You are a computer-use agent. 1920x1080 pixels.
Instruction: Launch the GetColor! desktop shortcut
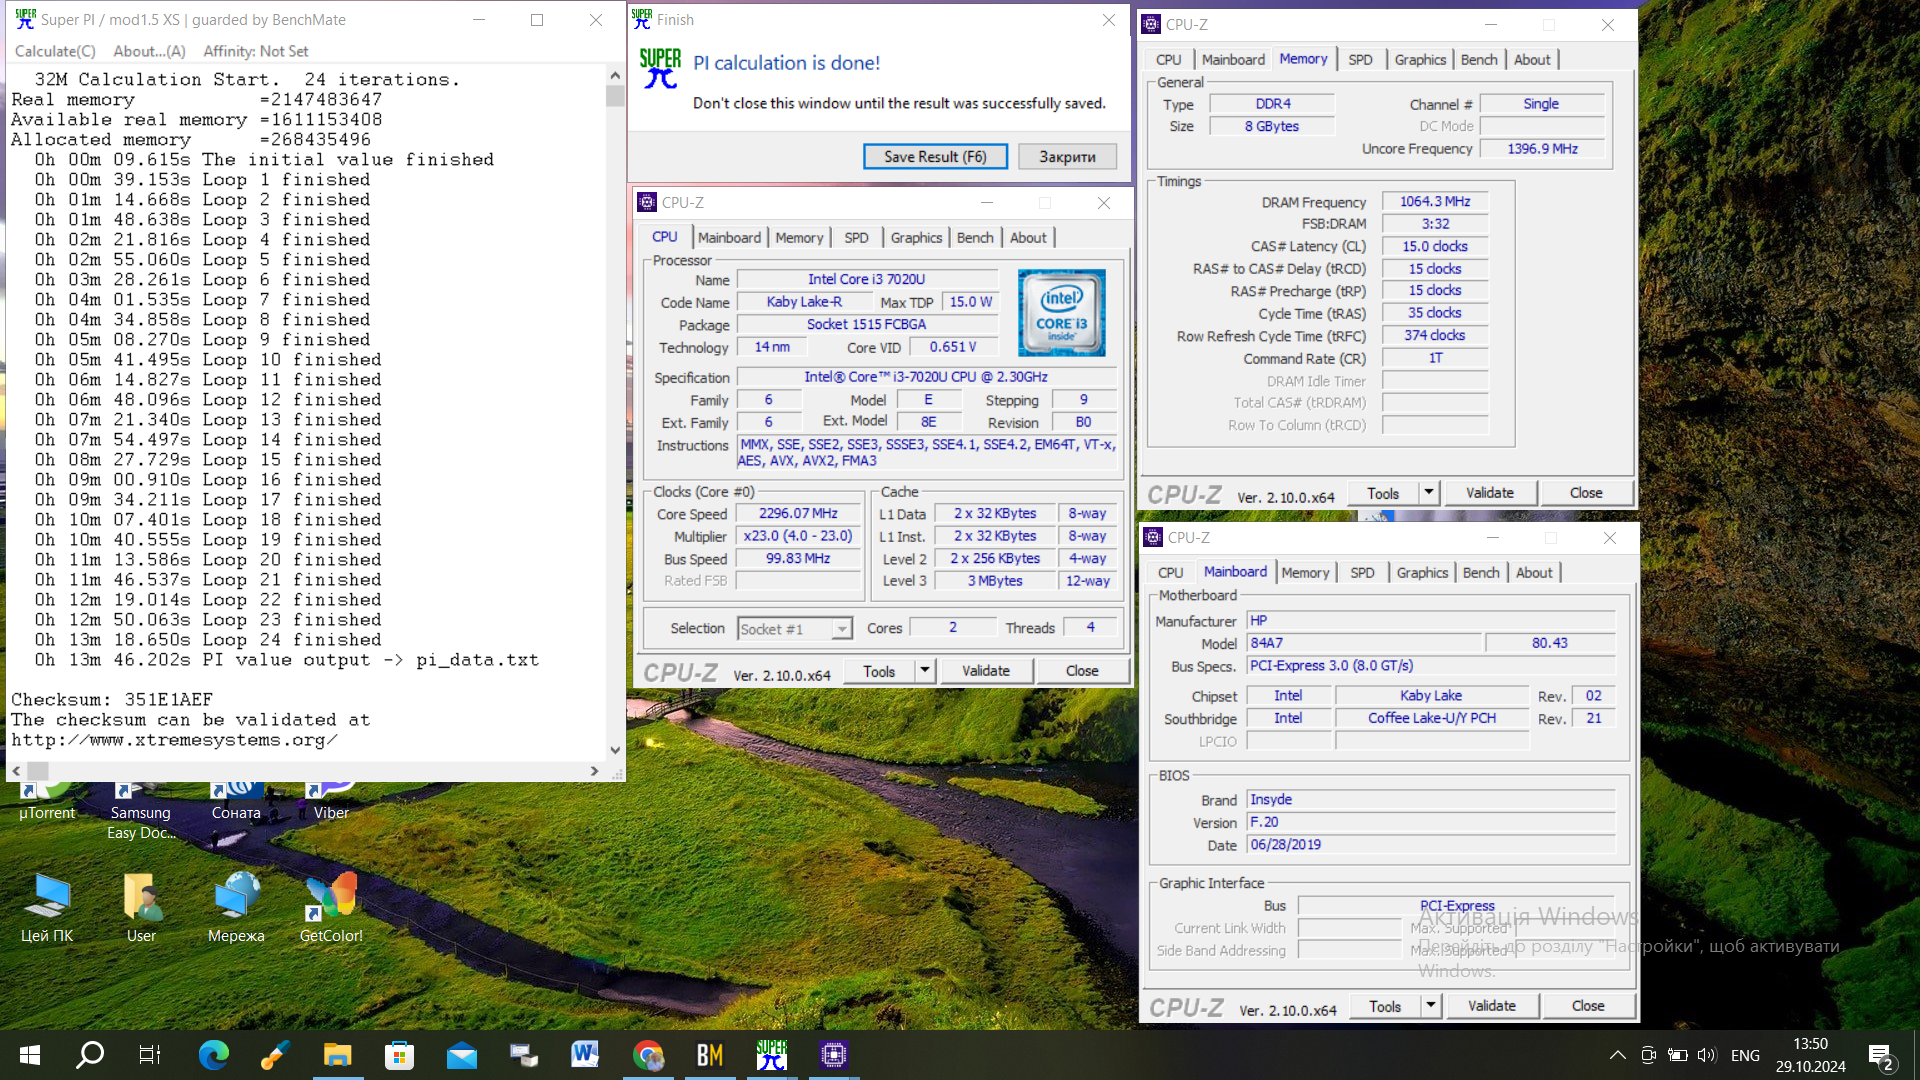(x=331, y=908)
